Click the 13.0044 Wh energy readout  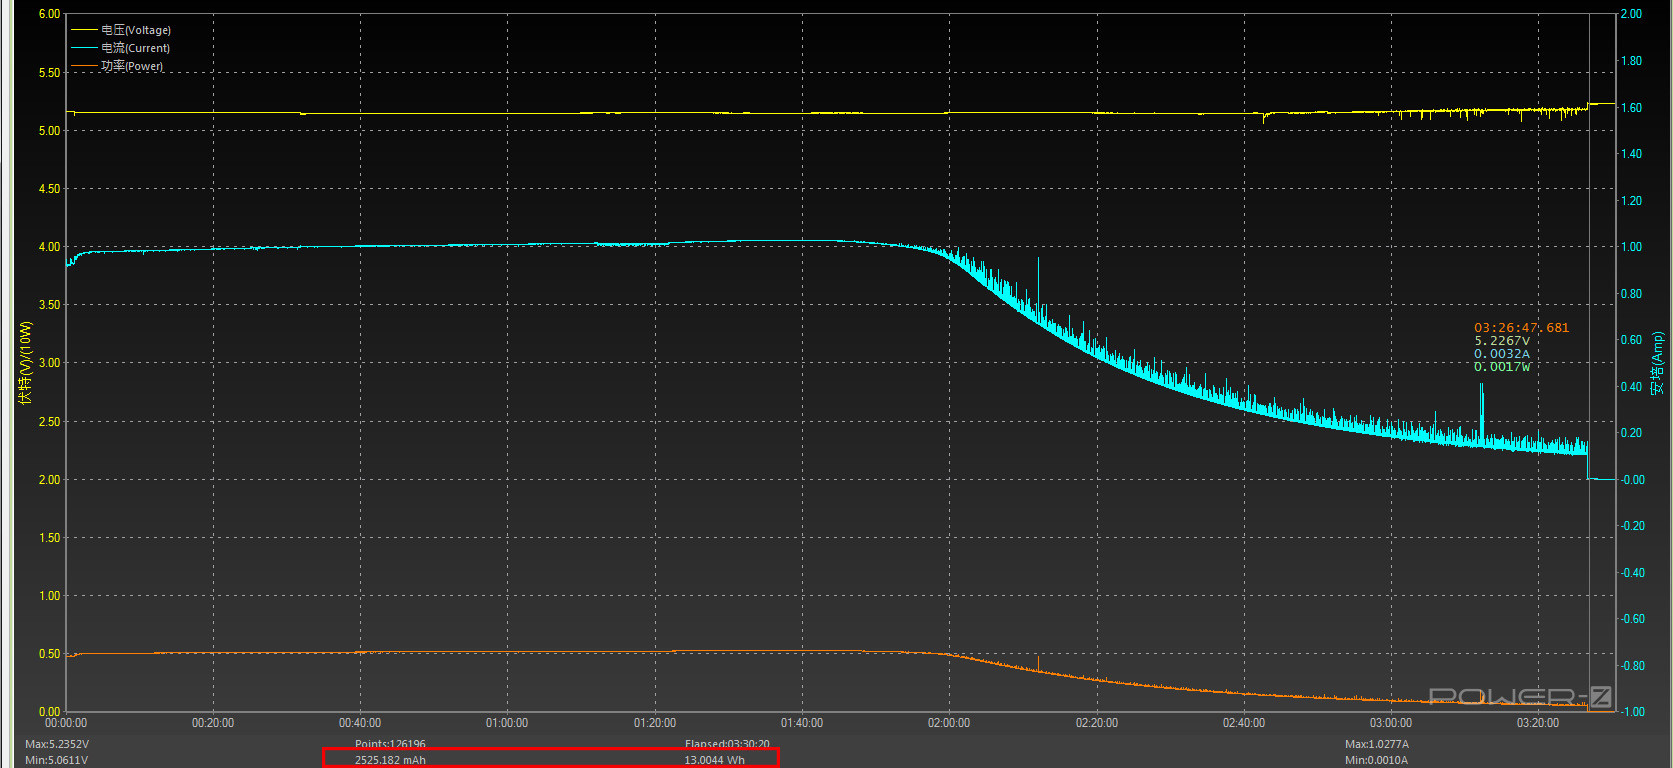point(714,760)
